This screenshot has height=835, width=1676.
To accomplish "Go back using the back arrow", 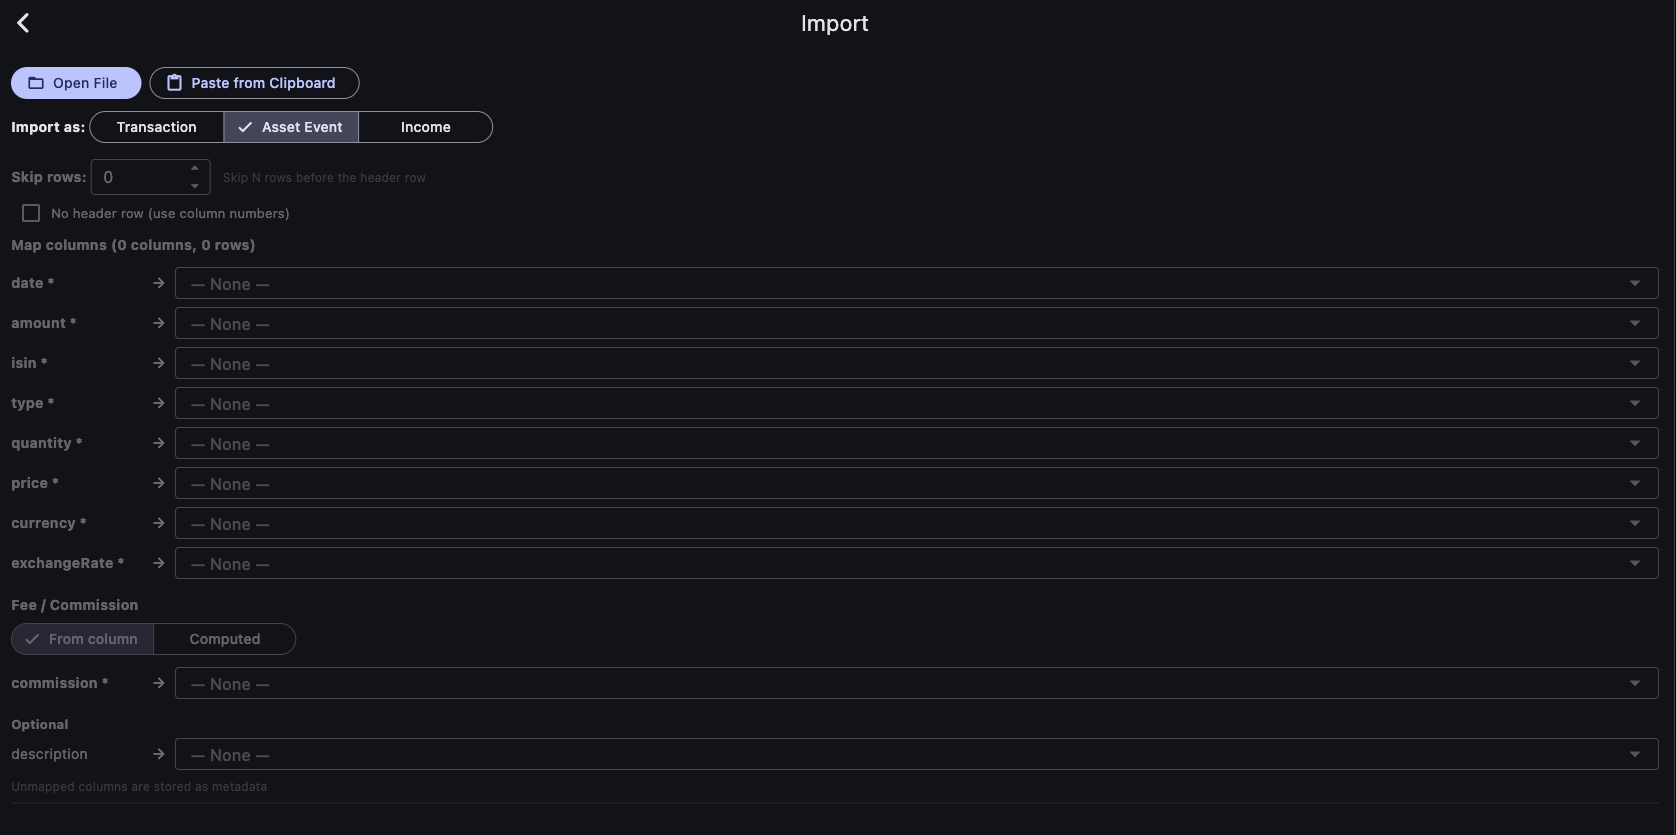I will coord(23,23).
